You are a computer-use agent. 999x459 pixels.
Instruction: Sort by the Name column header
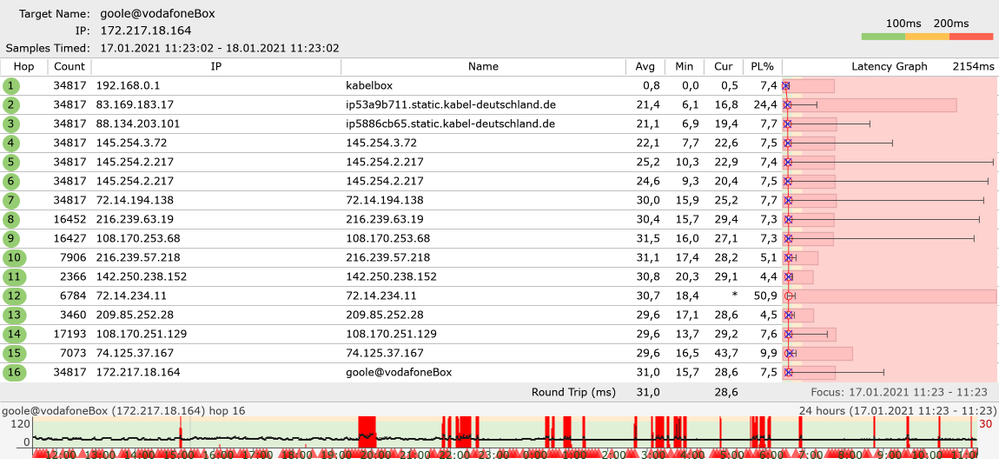click(483, 66)
